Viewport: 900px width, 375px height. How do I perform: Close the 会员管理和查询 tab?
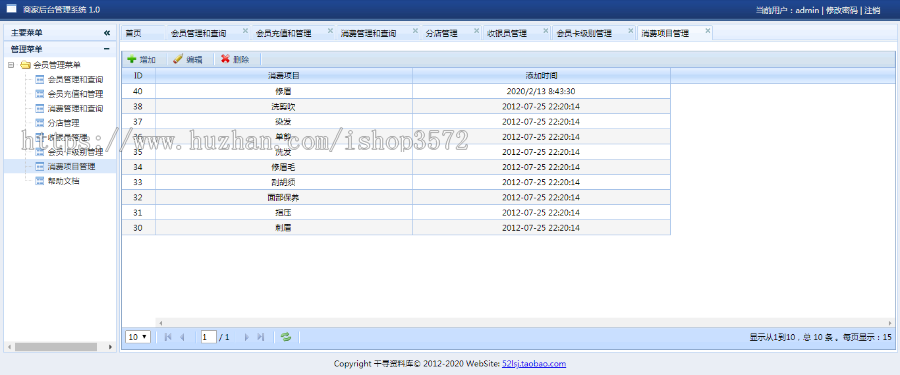pos(245,30)
